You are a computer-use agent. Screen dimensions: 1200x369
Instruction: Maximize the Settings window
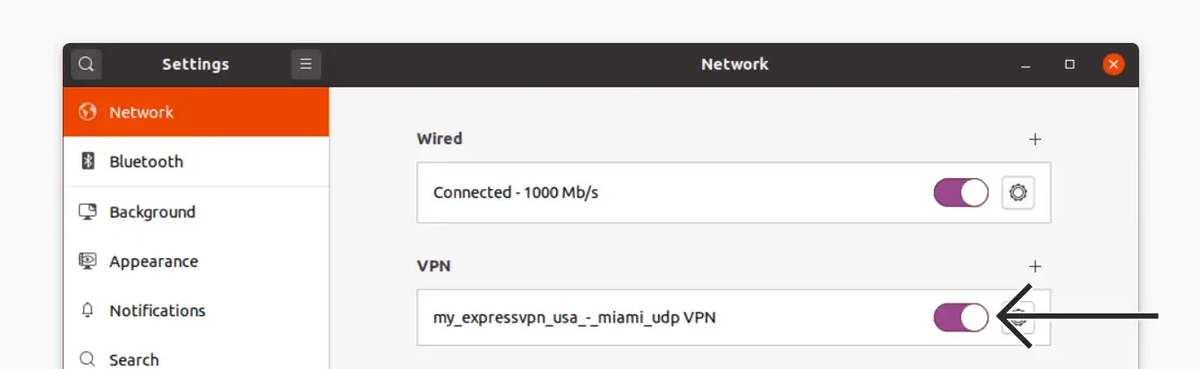(x=1070, y=64)
